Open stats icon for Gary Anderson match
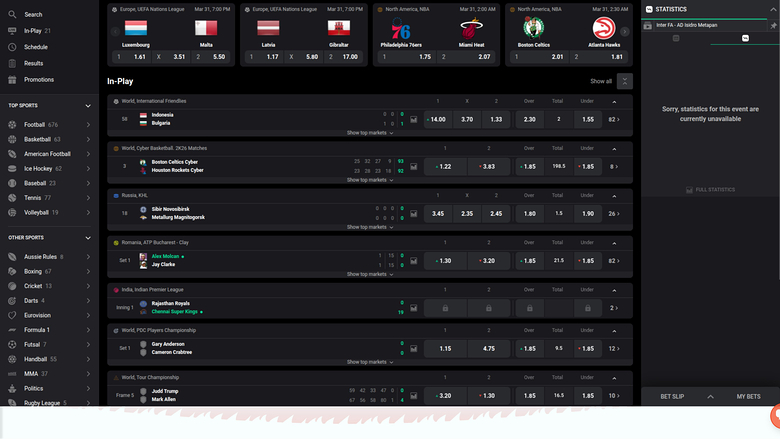 413,349
